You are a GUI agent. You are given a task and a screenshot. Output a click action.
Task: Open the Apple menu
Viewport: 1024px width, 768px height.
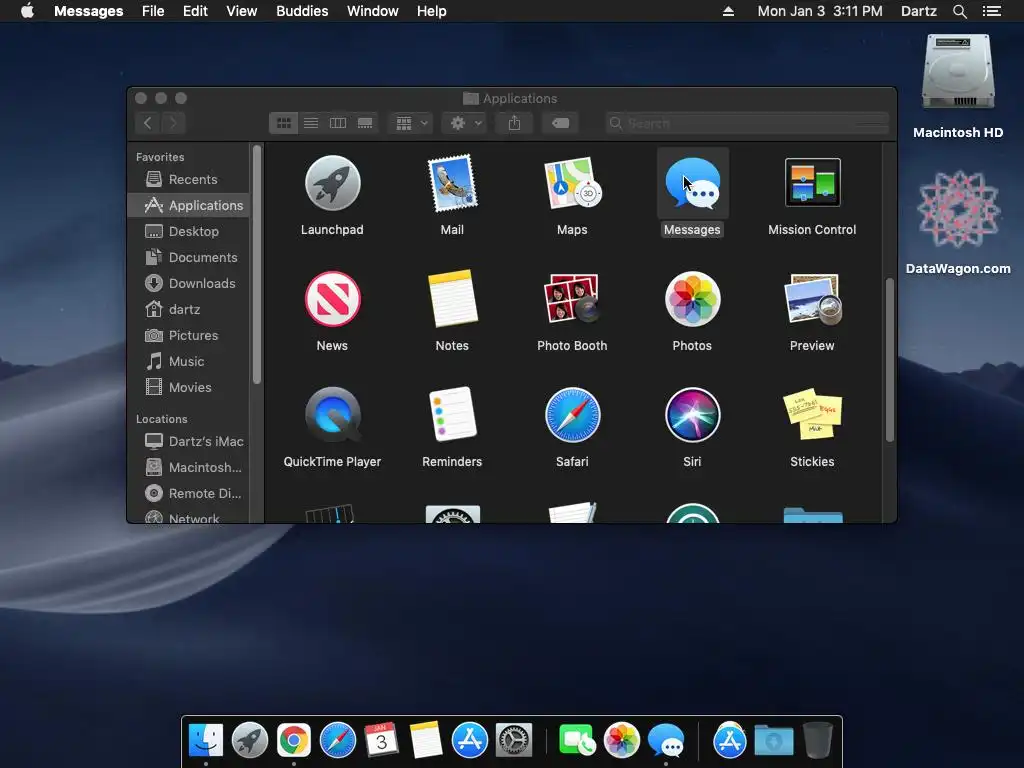click(27, 11)
